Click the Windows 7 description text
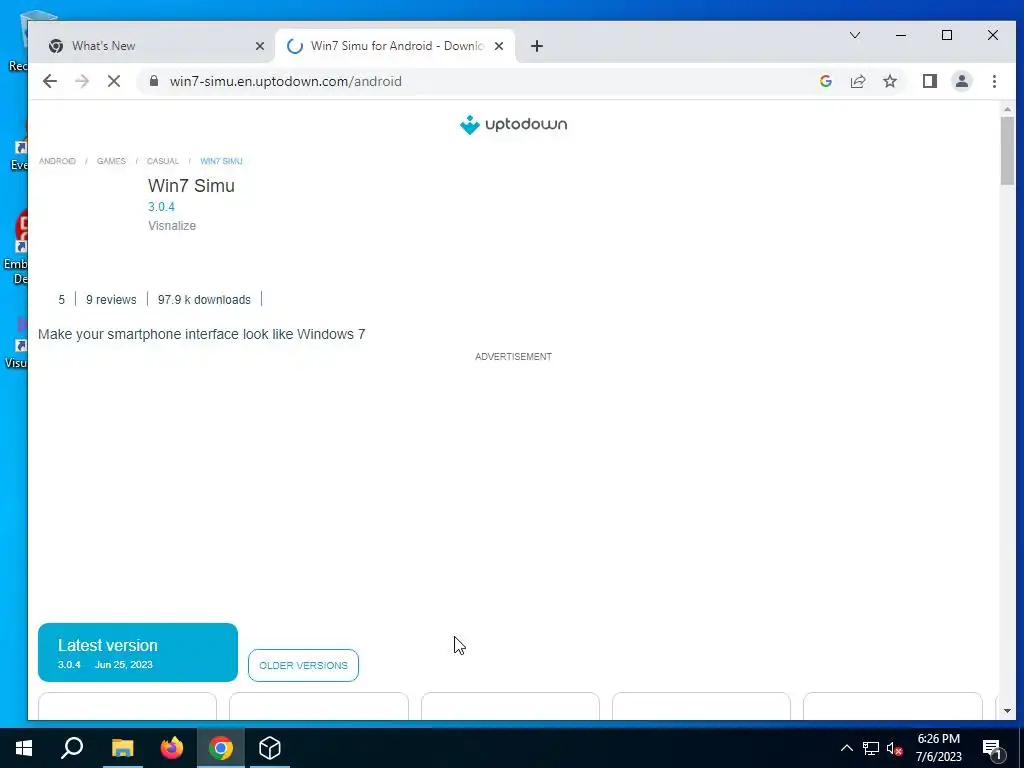 [201, 334]
